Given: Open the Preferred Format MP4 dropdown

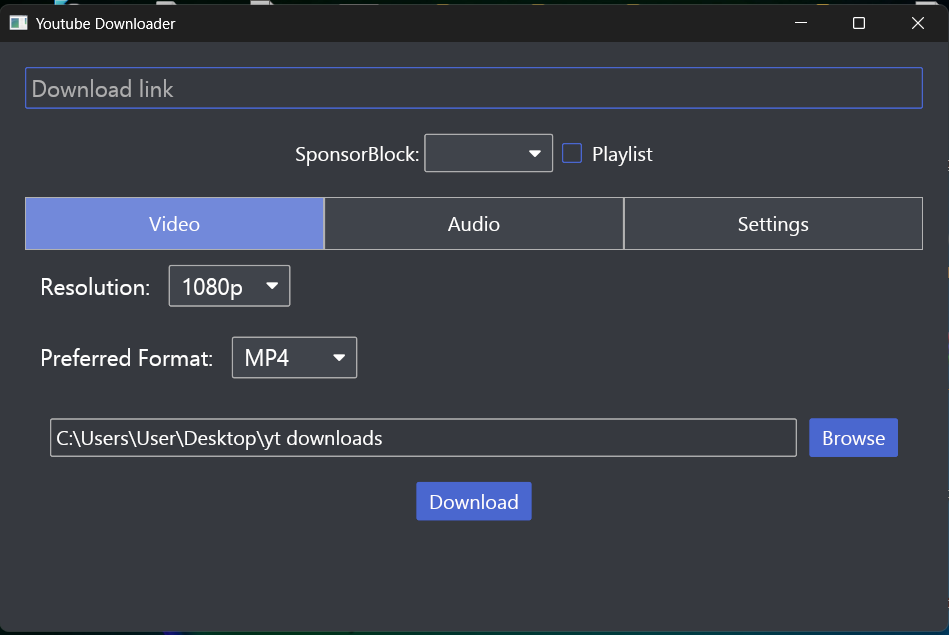Looking at the screenshot, I should 294,358.
